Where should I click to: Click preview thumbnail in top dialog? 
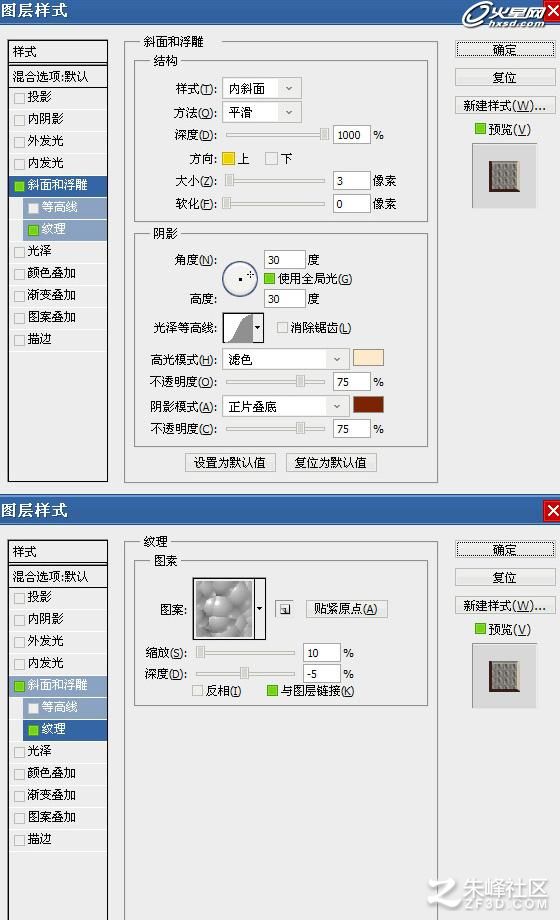504,176
